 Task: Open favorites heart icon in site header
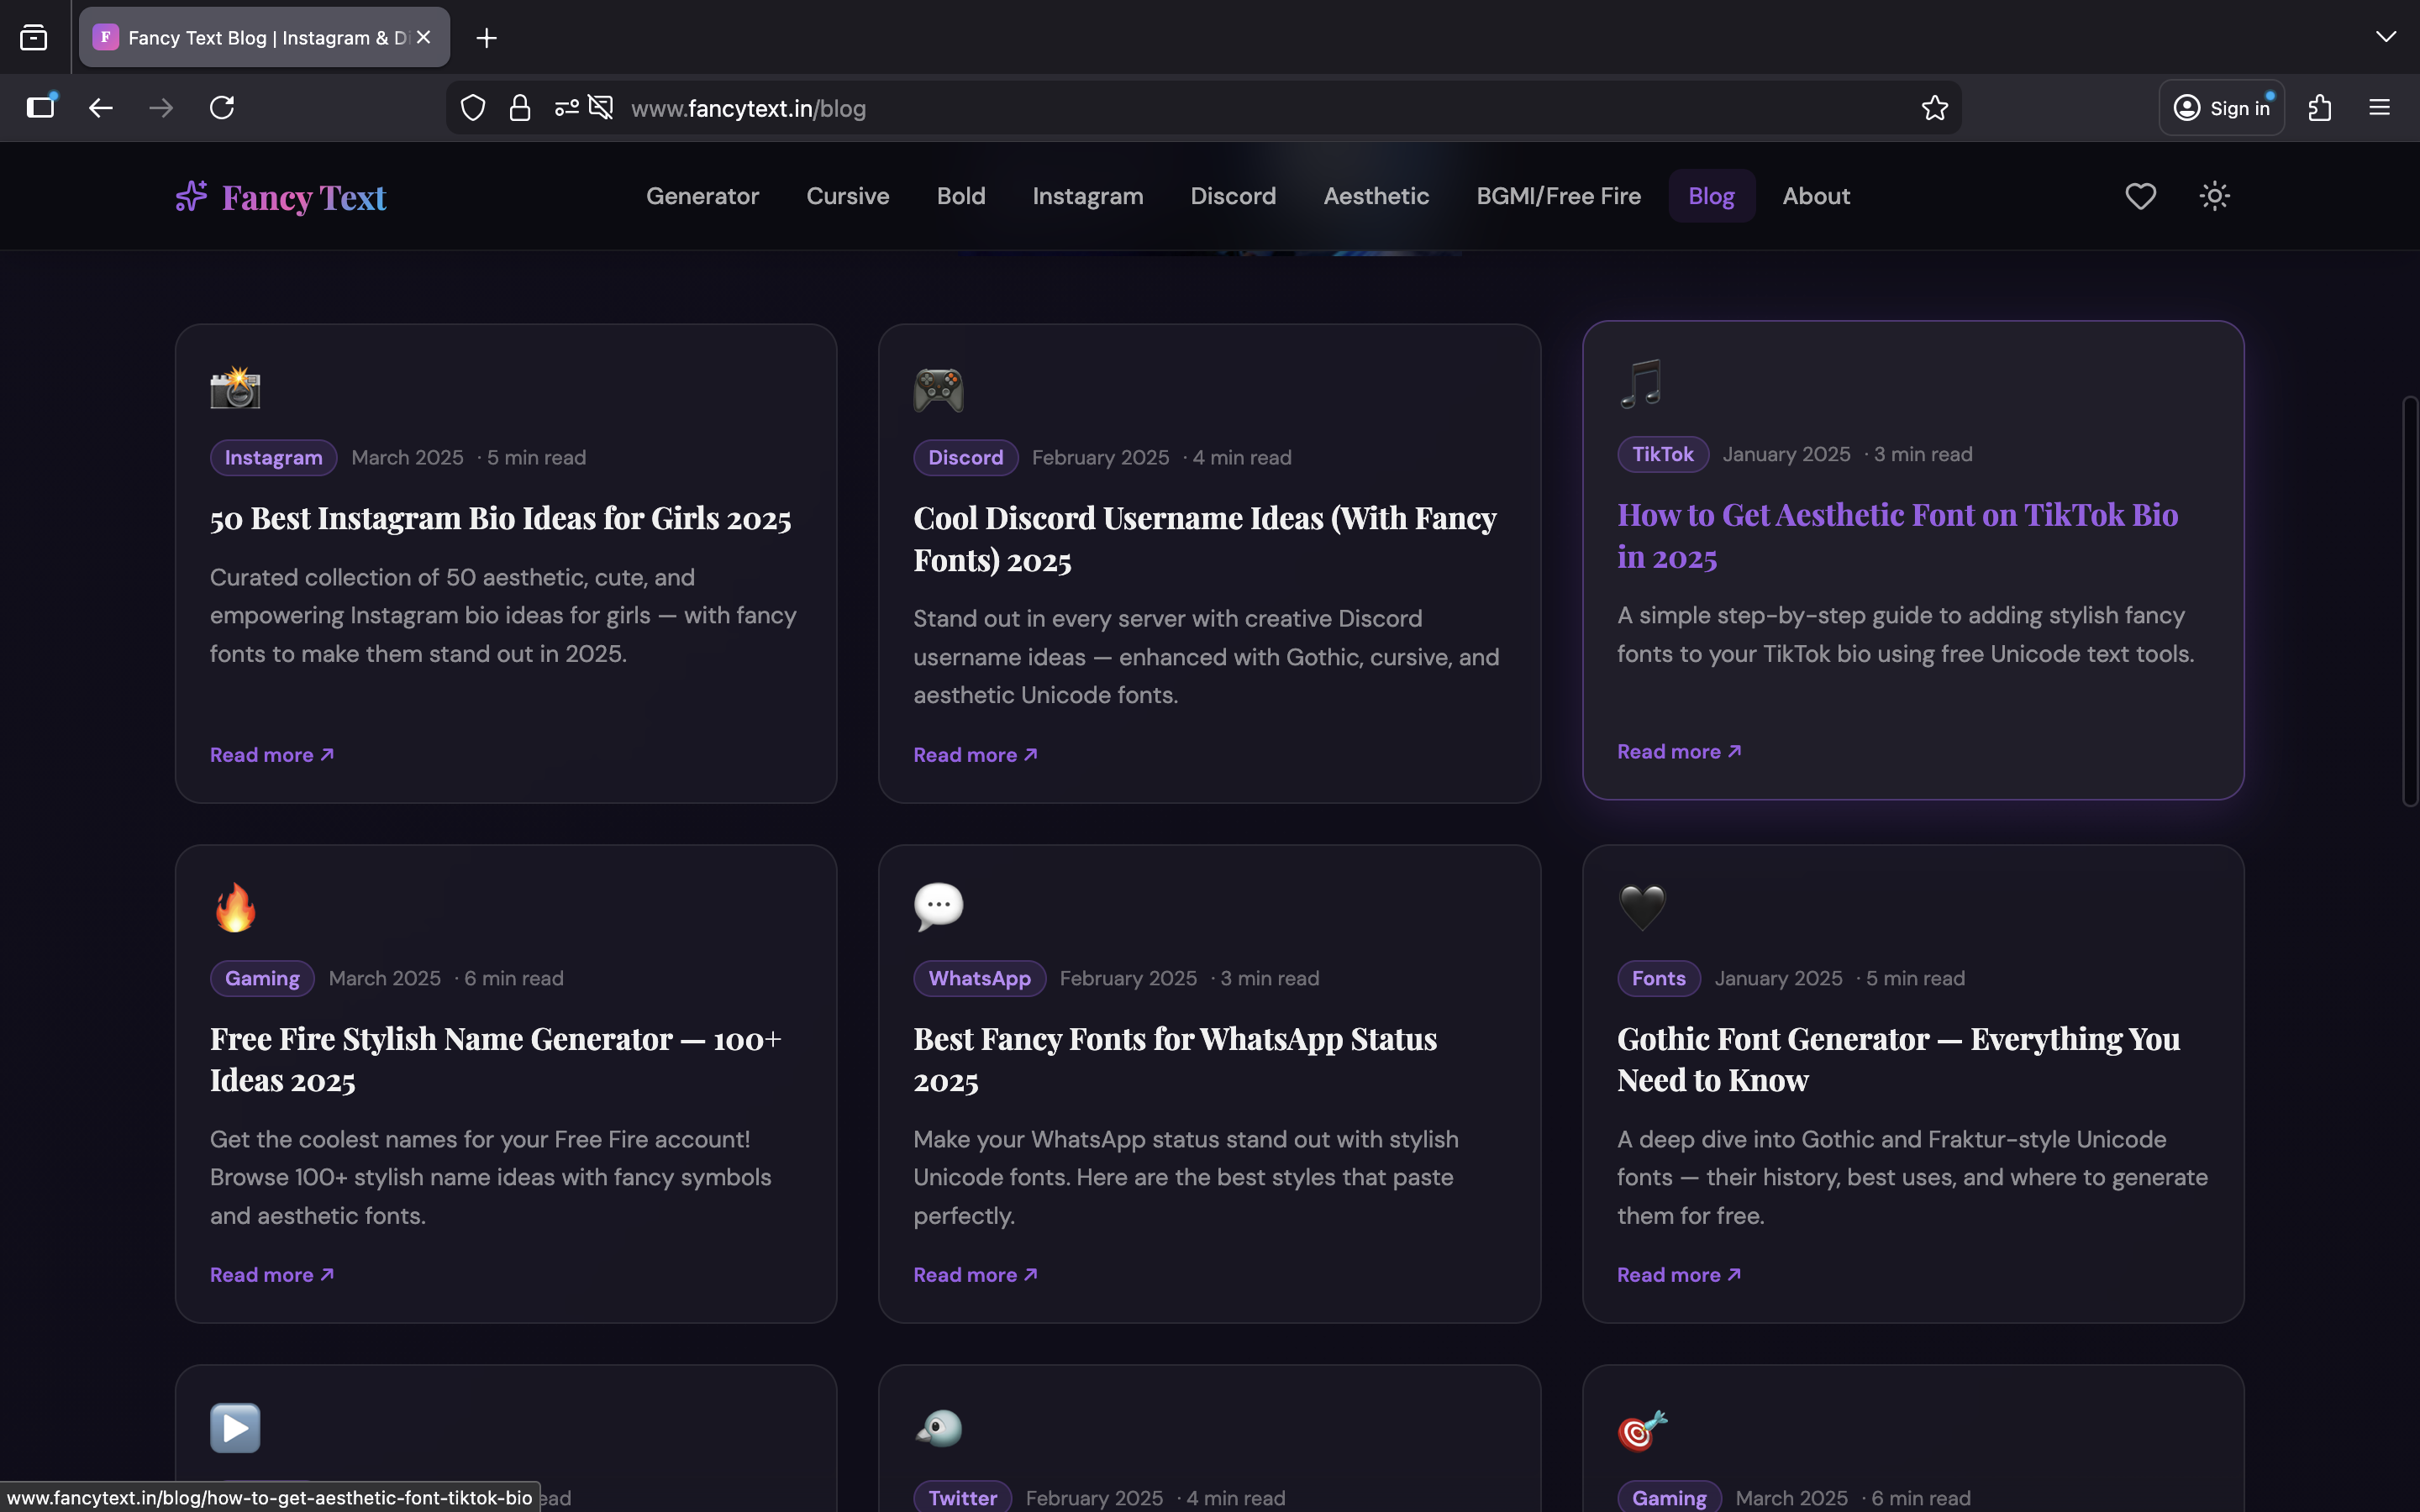point(2140,196)
